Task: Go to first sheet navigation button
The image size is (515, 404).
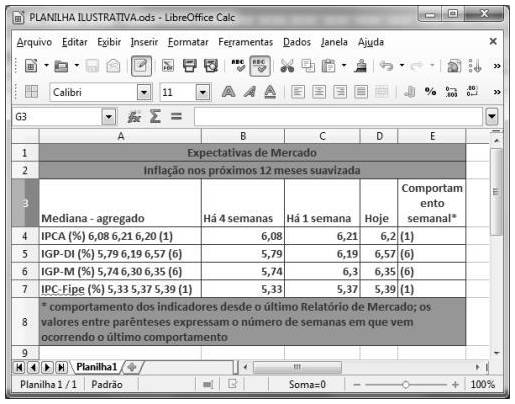Action: point(19,367)
